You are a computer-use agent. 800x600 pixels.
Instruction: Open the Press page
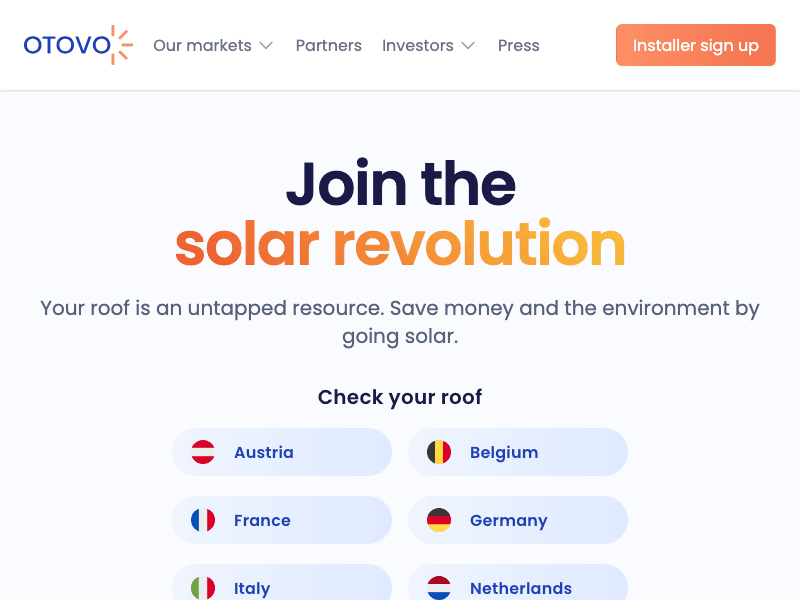pos(518,45)
